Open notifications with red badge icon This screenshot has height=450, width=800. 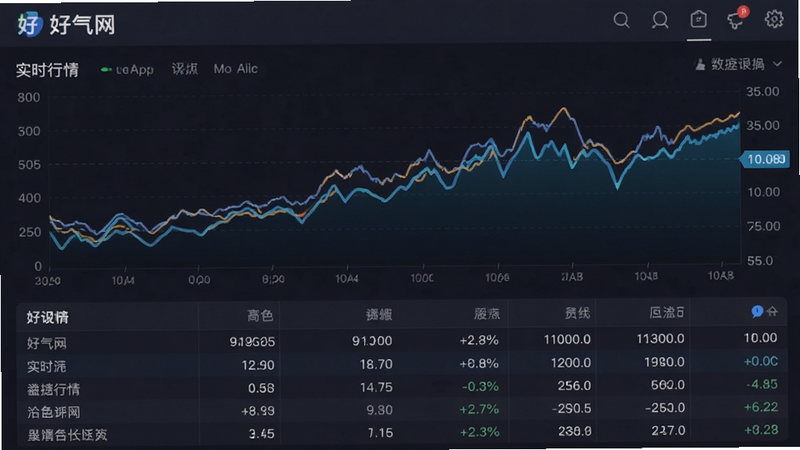point(737,19)
